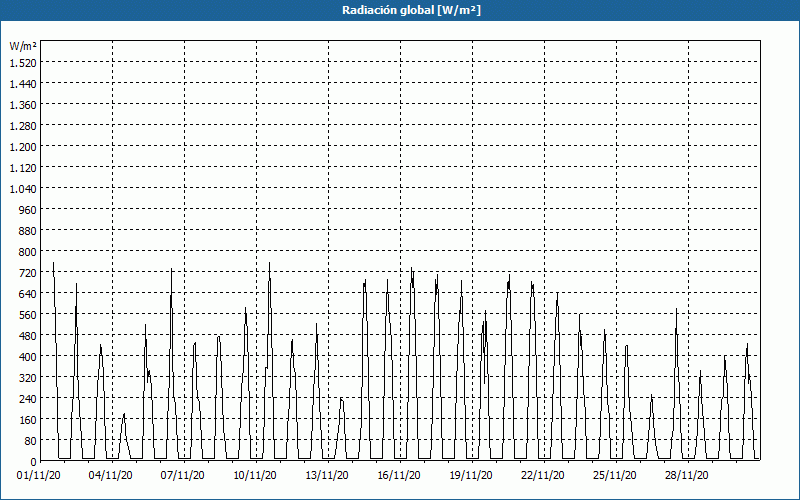Click the 1.520 y-axis value
Viewport: 800px width, 500px height.
[23, 62]
